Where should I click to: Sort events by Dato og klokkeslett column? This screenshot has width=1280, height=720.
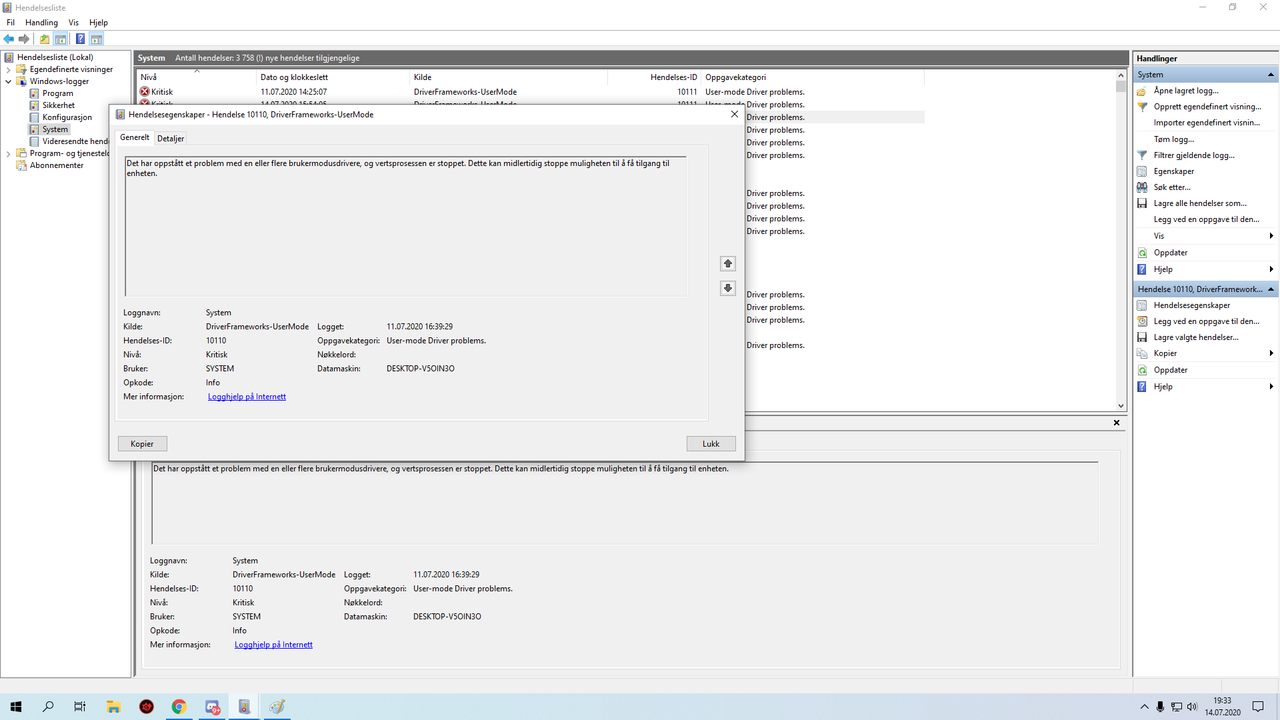tap(333, 77)
